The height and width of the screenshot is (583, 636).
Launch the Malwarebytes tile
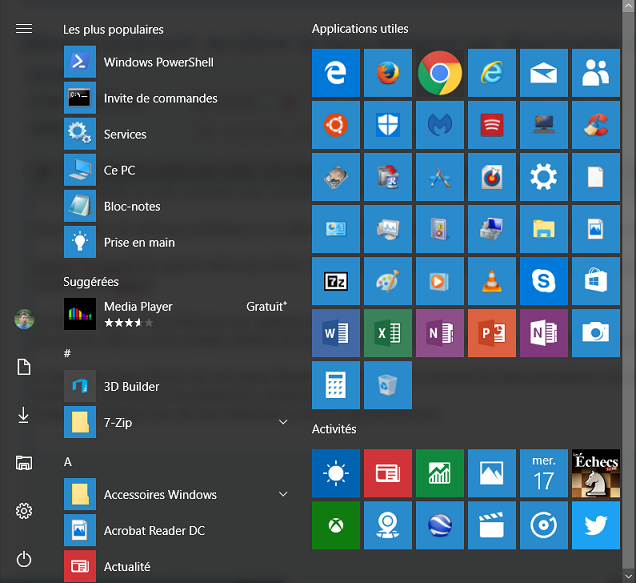click(440, 125)
